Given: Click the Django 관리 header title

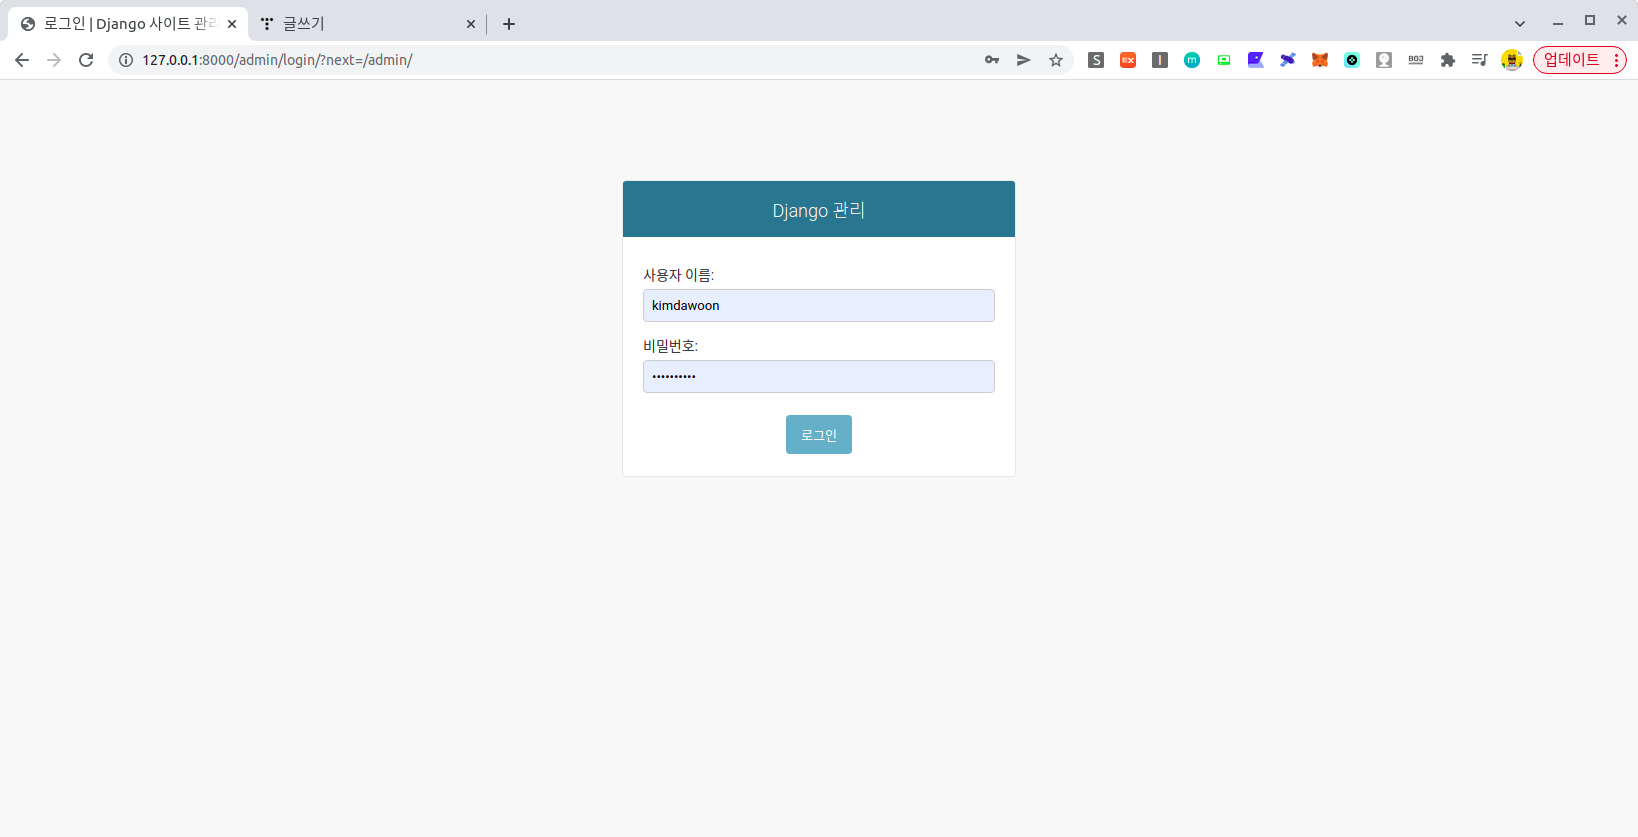Looking at the screenshot, I should (819, 210).
